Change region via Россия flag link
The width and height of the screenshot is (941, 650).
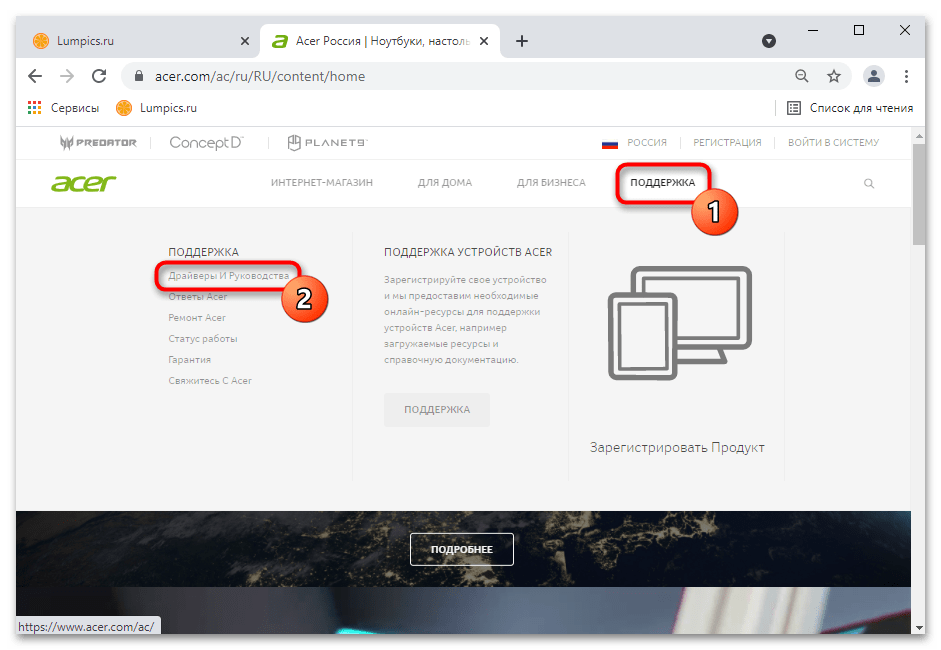(634, 143)
